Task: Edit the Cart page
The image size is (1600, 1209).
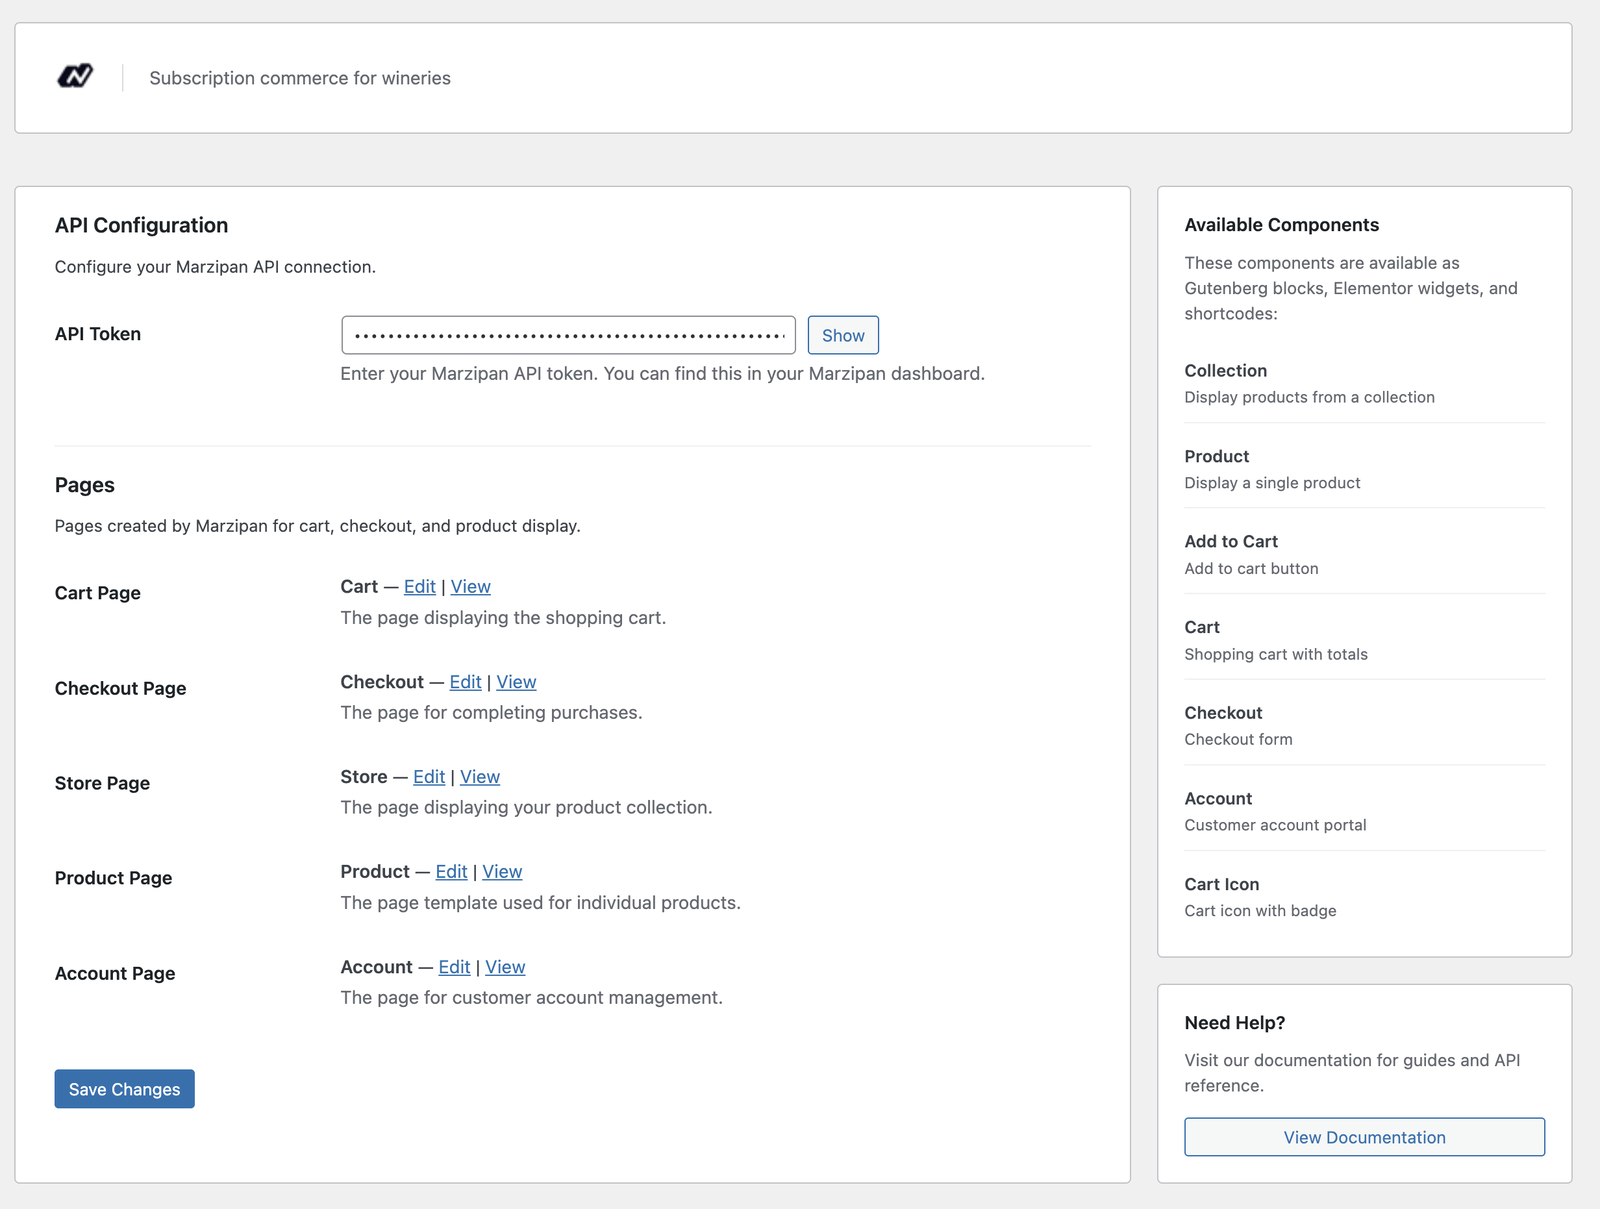Action: (x=420, y=587)
